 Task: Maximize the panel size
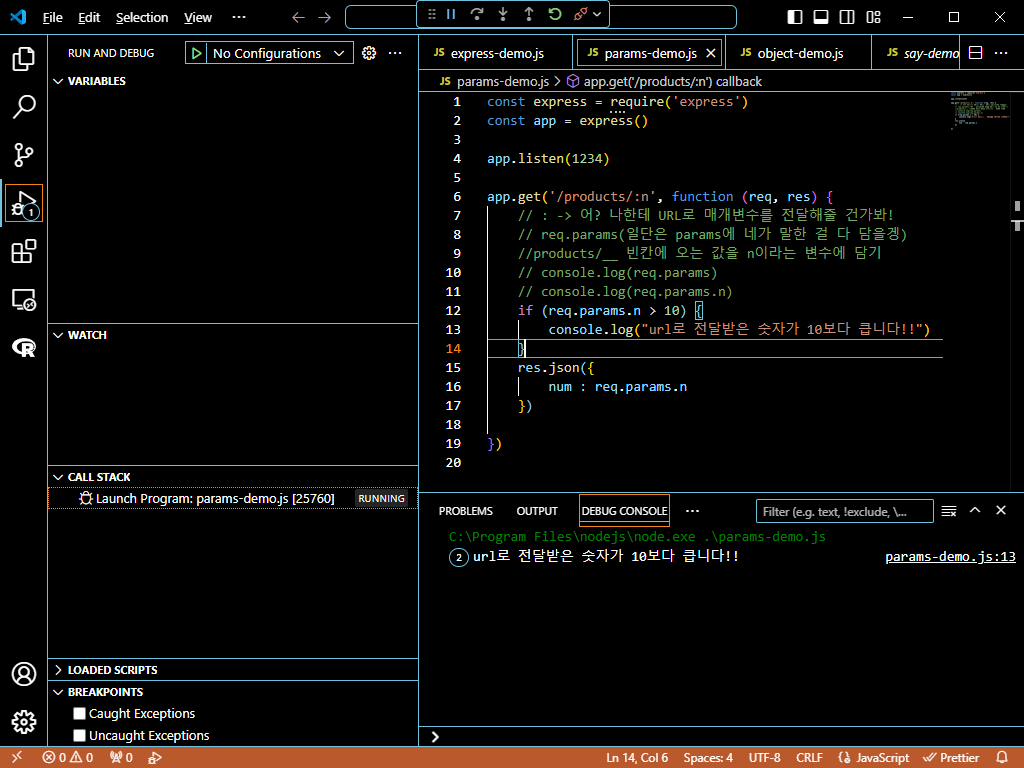pyautogui.click(x=975, y=511)
